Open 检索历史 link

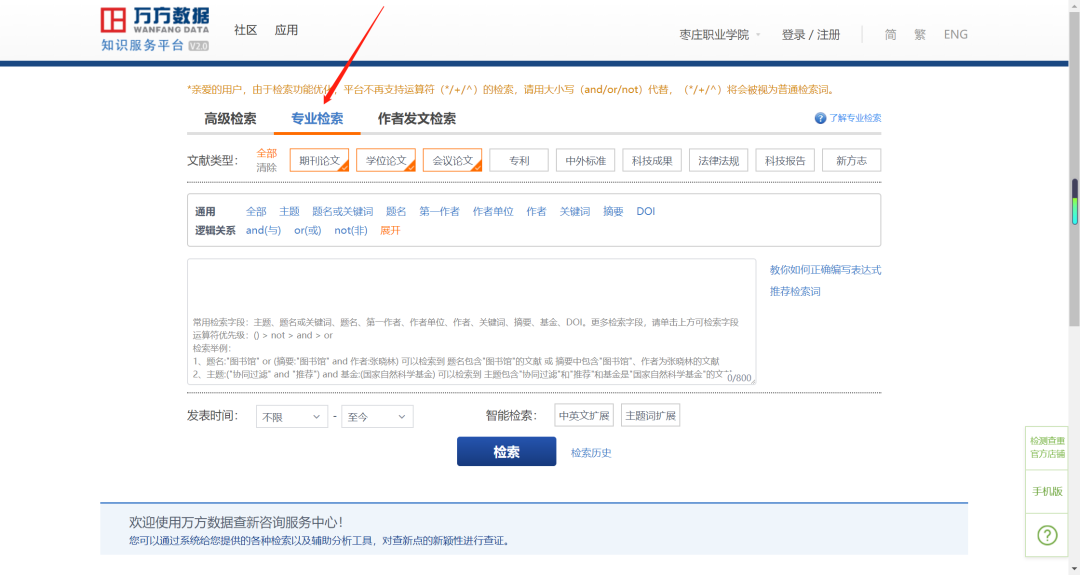click(591, 452)
